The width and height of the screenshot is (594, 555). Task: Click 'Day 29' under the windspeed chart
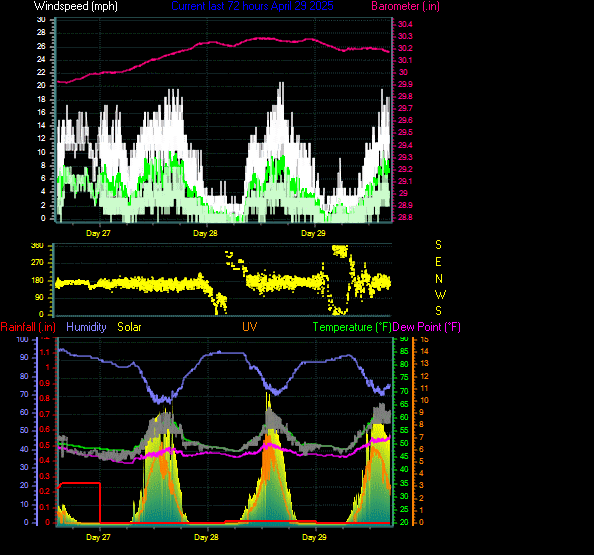(x=313, y=233)
